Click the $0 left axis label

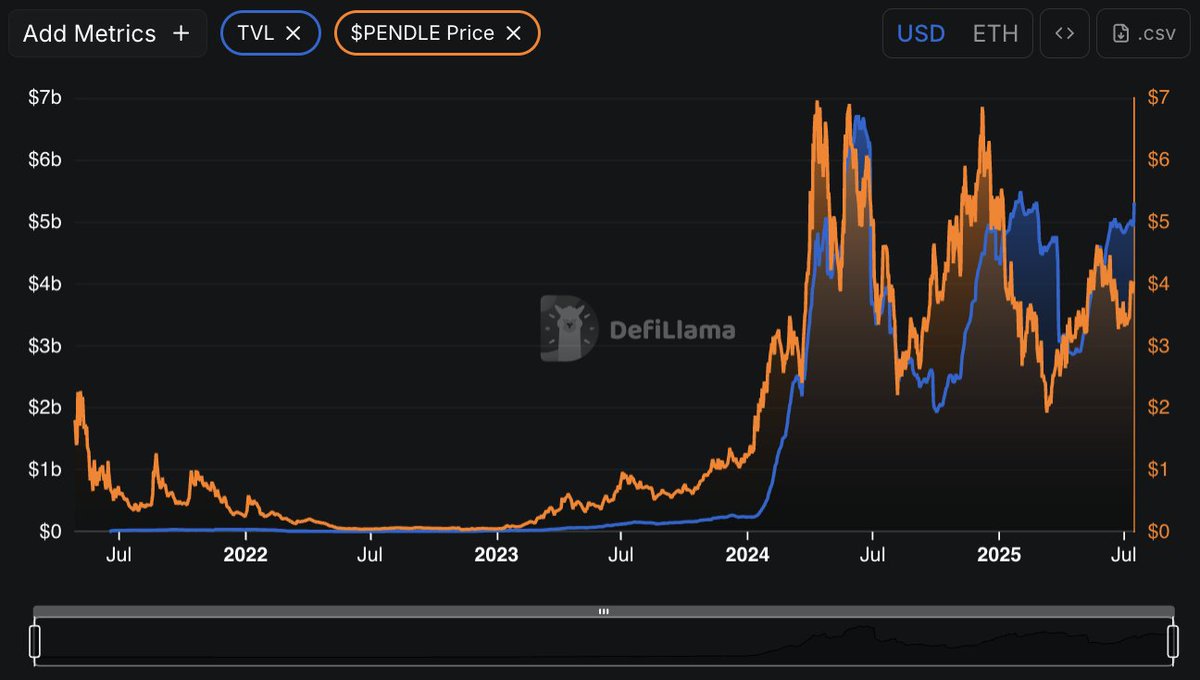point(50,531)
